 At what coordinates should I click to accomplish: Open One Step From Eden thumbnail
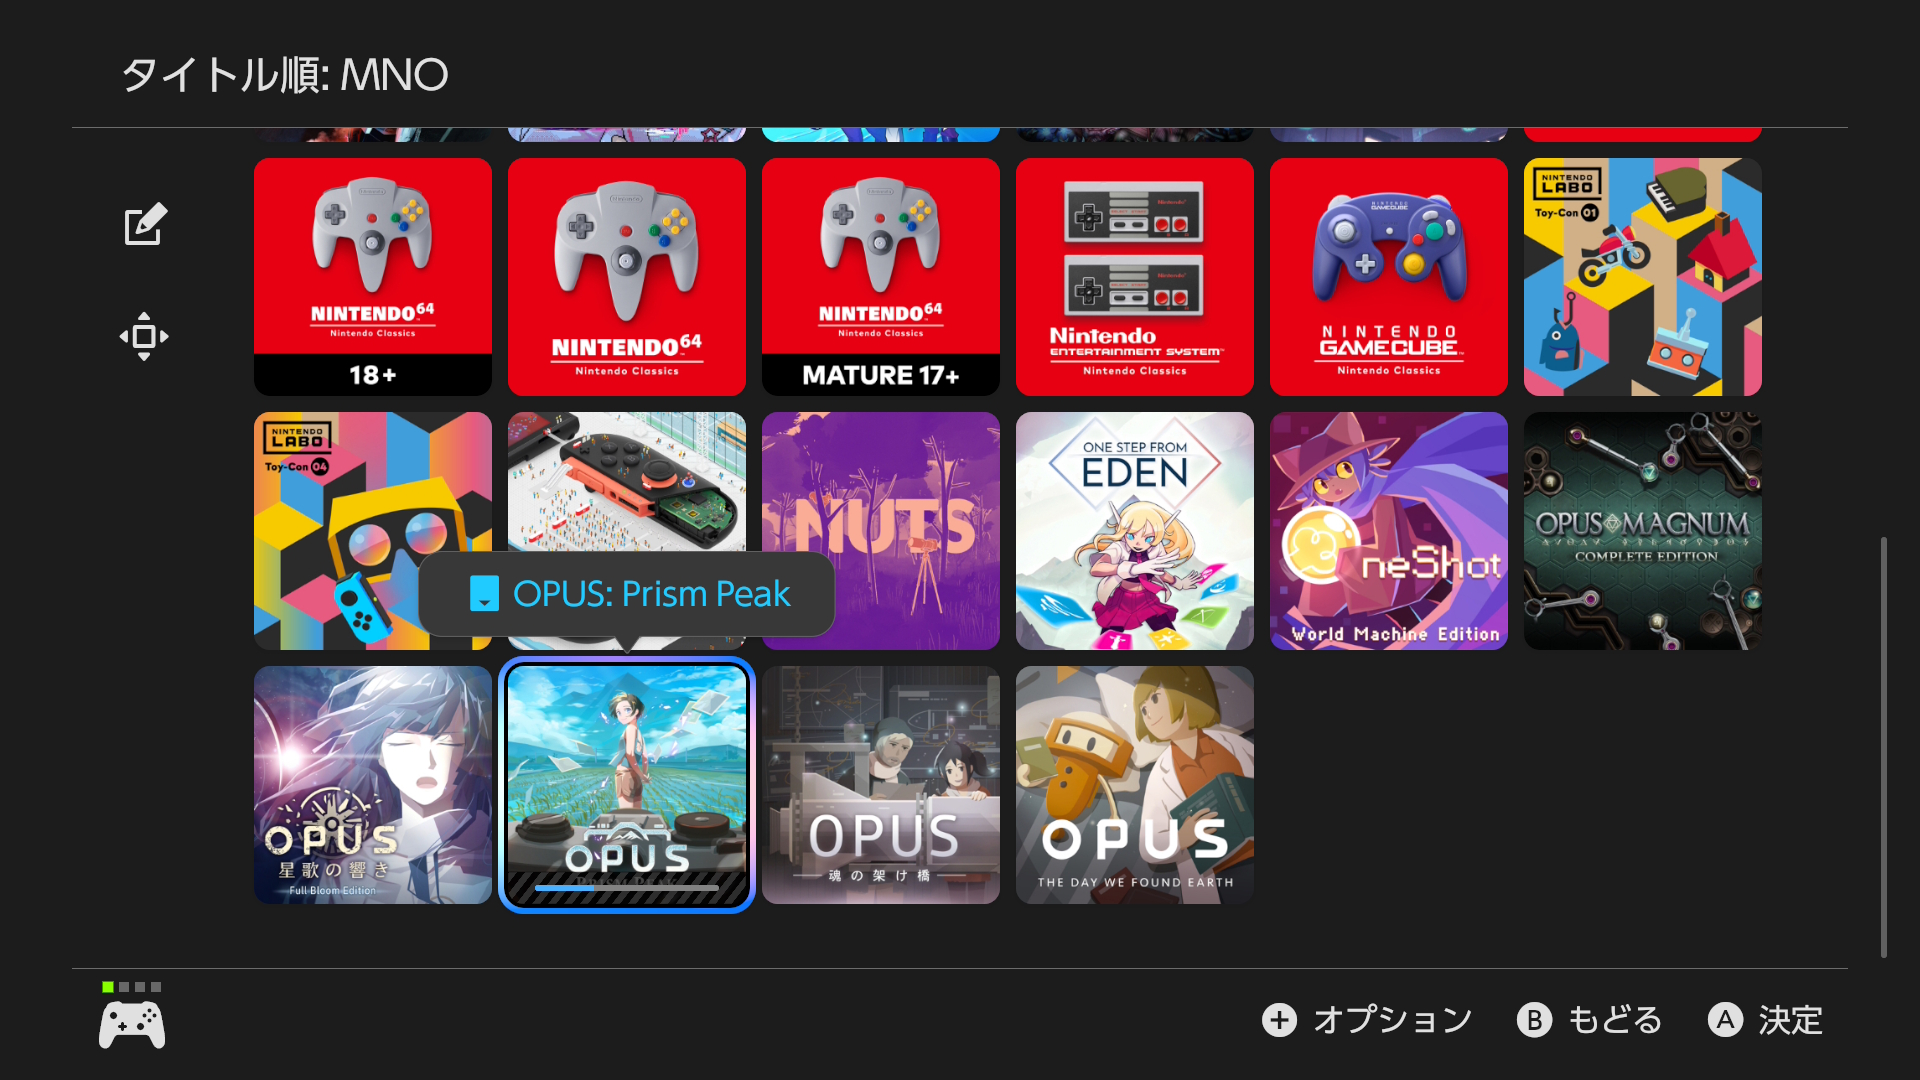(1135, 531)
